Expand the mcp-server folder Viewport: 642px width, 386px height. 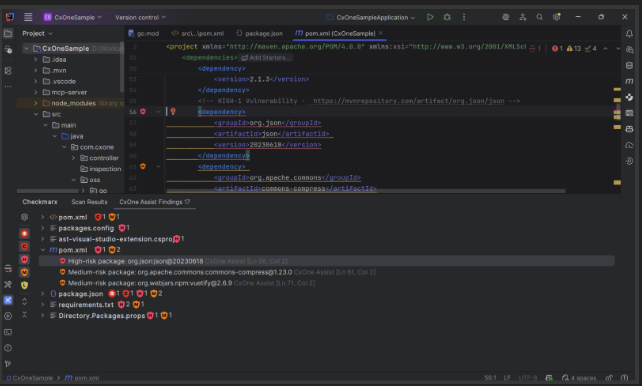[36, 92]
